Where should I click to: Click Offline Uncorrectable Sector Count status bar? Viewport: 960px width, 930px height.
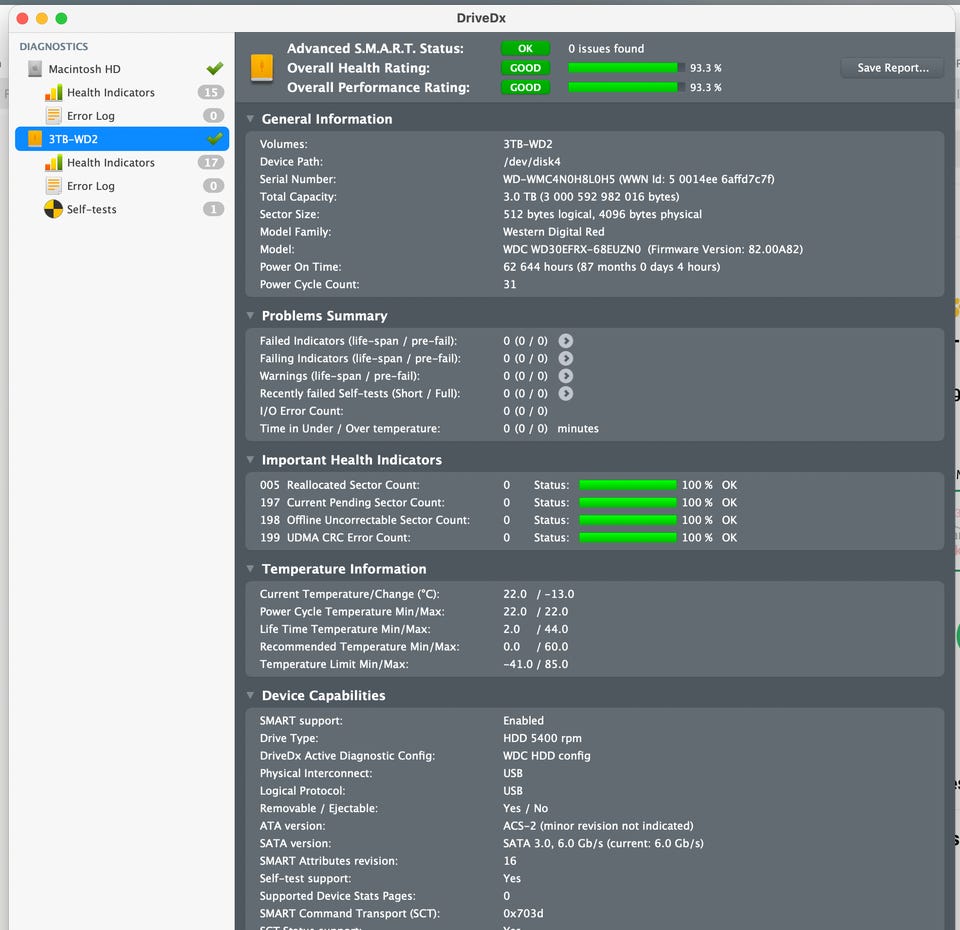pos(628,520)
